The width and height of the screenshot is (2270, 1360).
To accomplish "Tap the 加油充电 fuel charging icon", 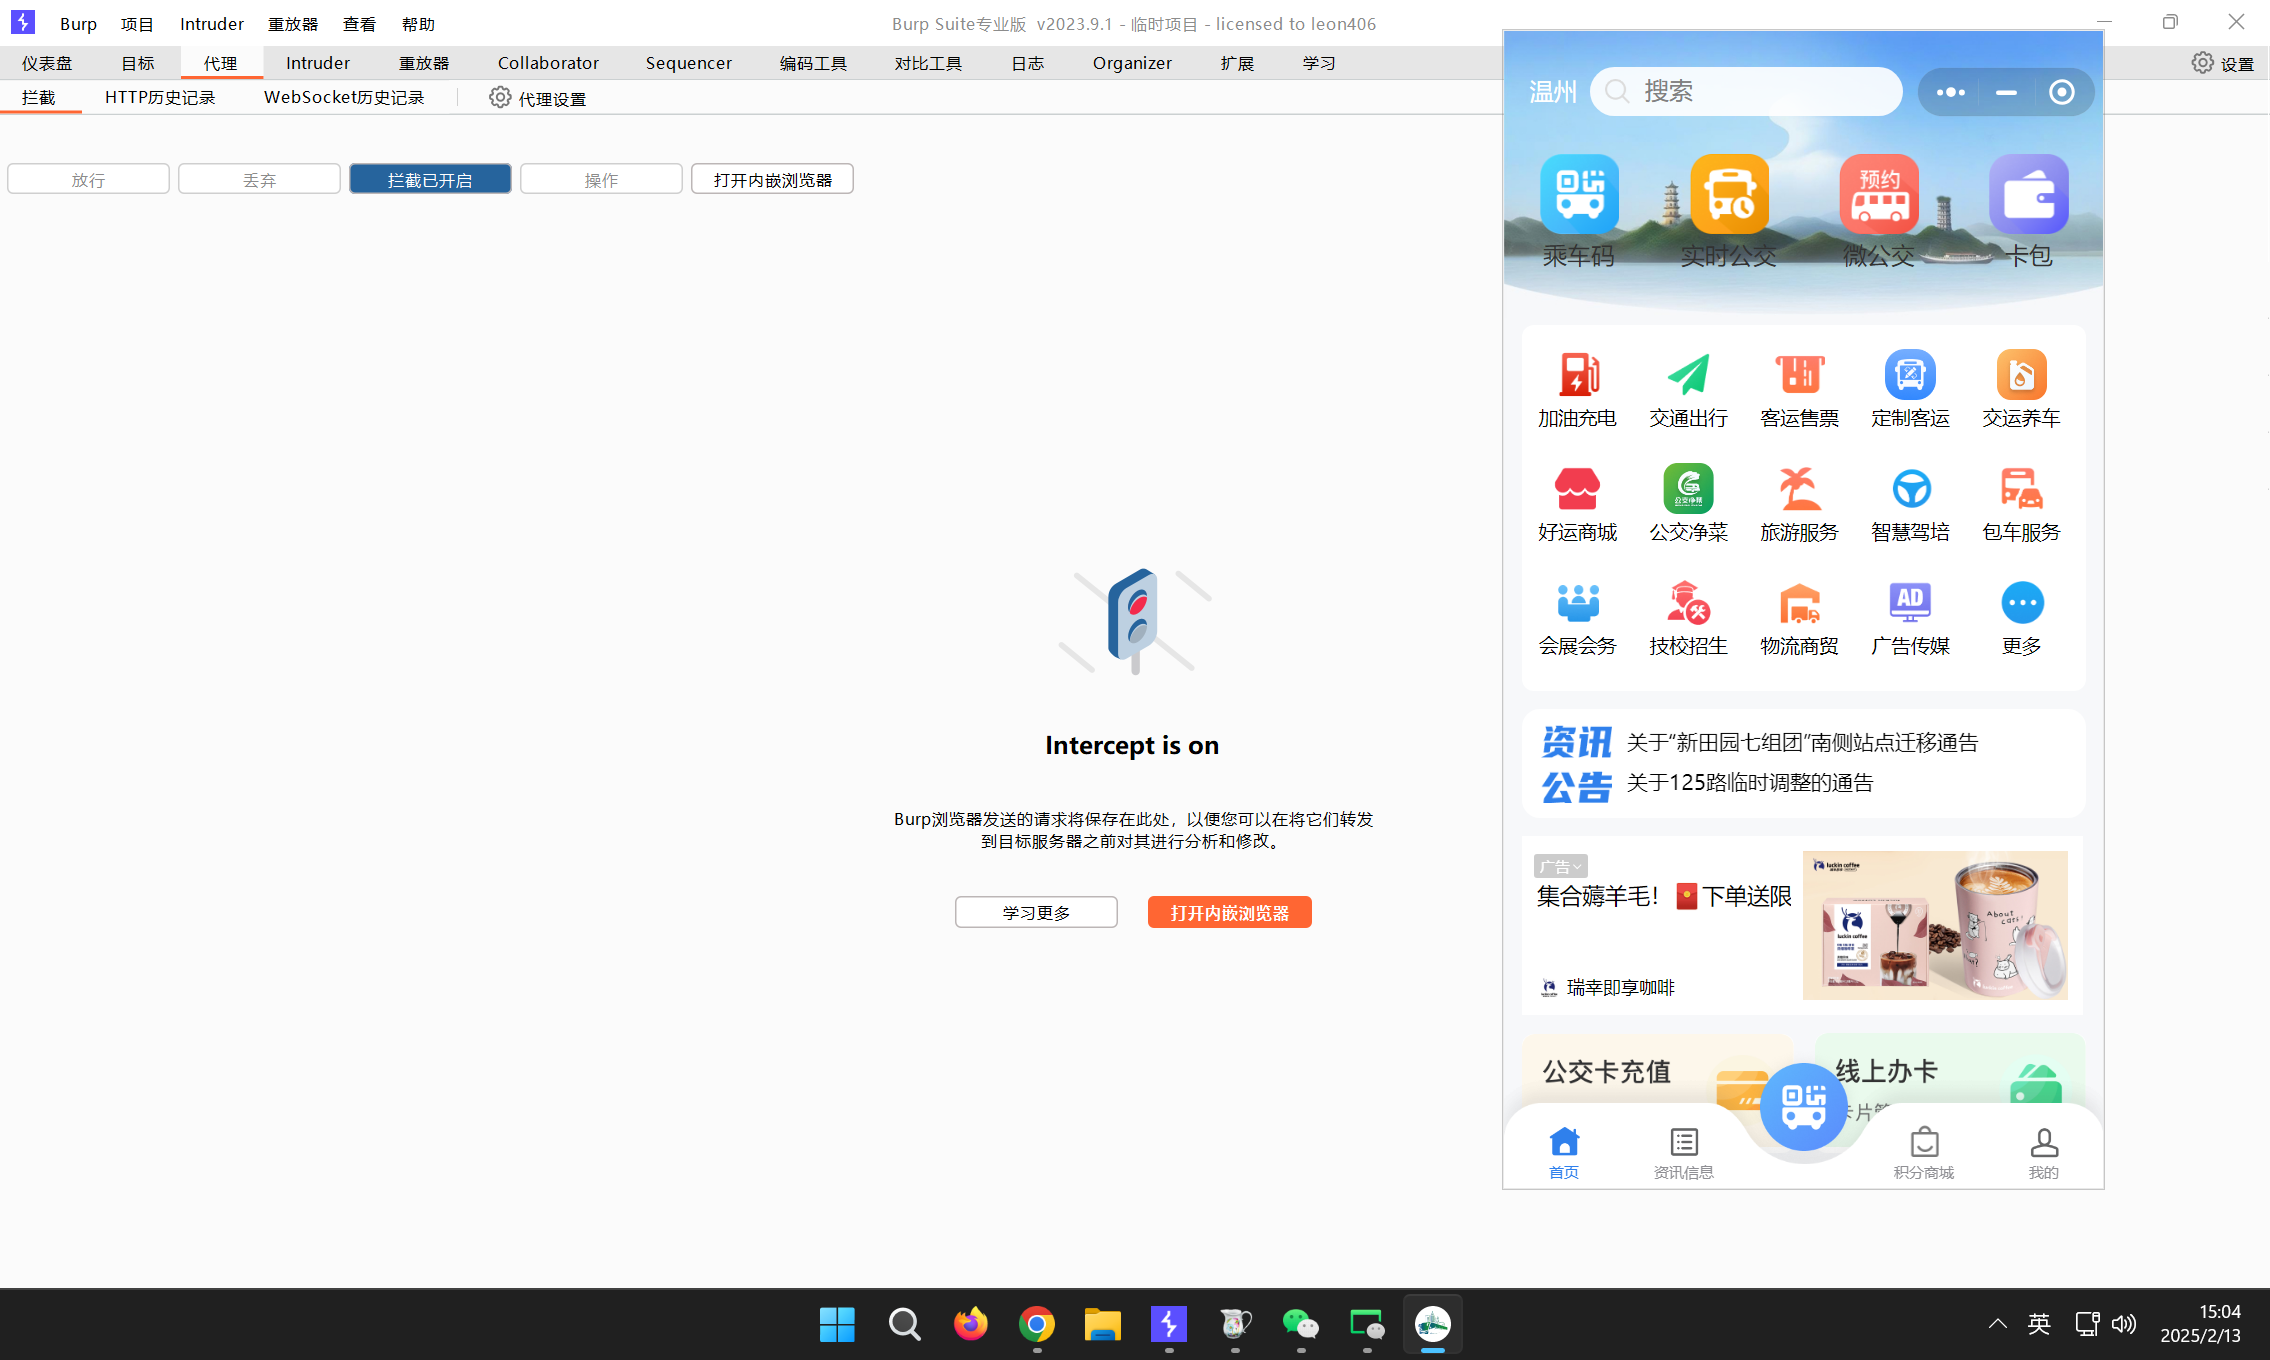I will click(1577, 376).
